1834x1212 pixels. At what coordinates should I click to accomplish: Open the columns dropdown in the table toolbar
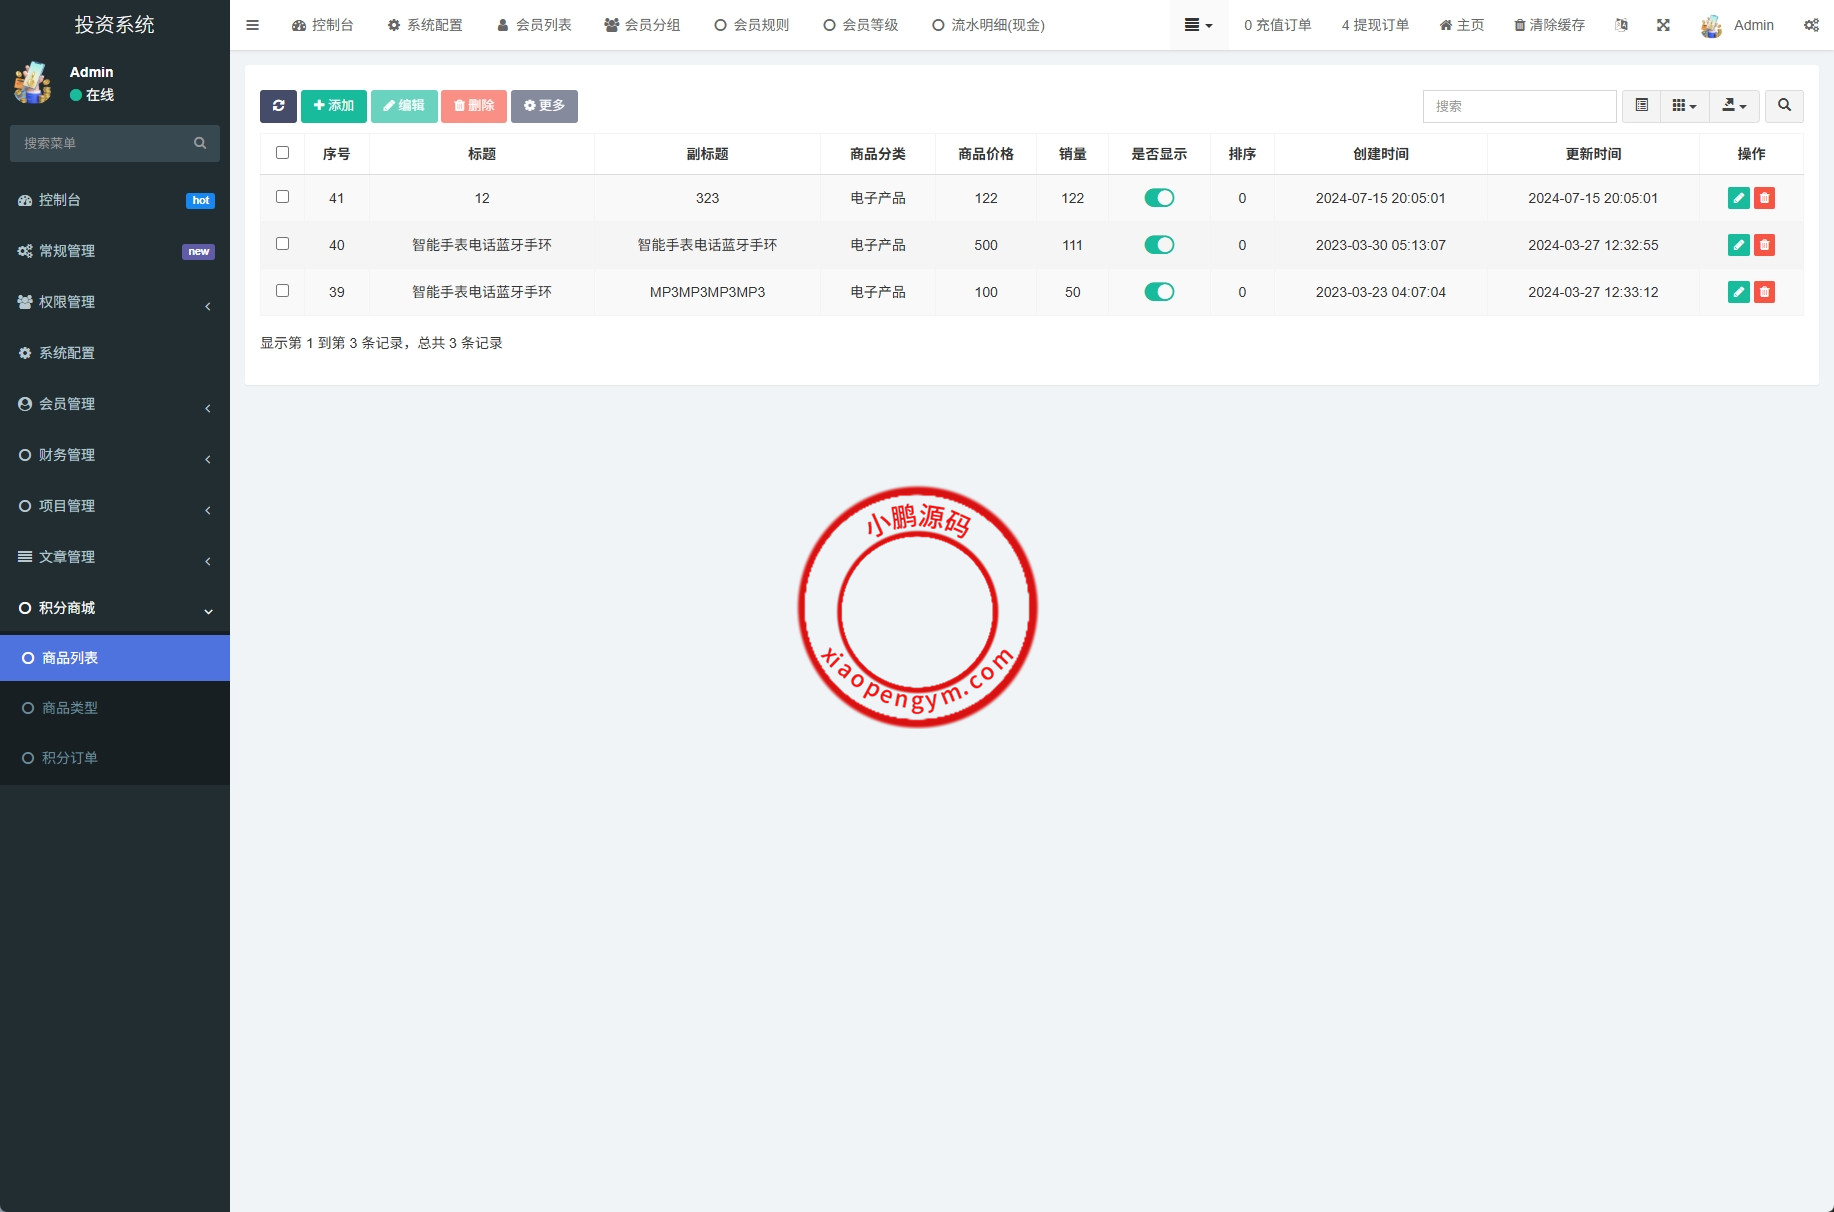click(1685, 106)
